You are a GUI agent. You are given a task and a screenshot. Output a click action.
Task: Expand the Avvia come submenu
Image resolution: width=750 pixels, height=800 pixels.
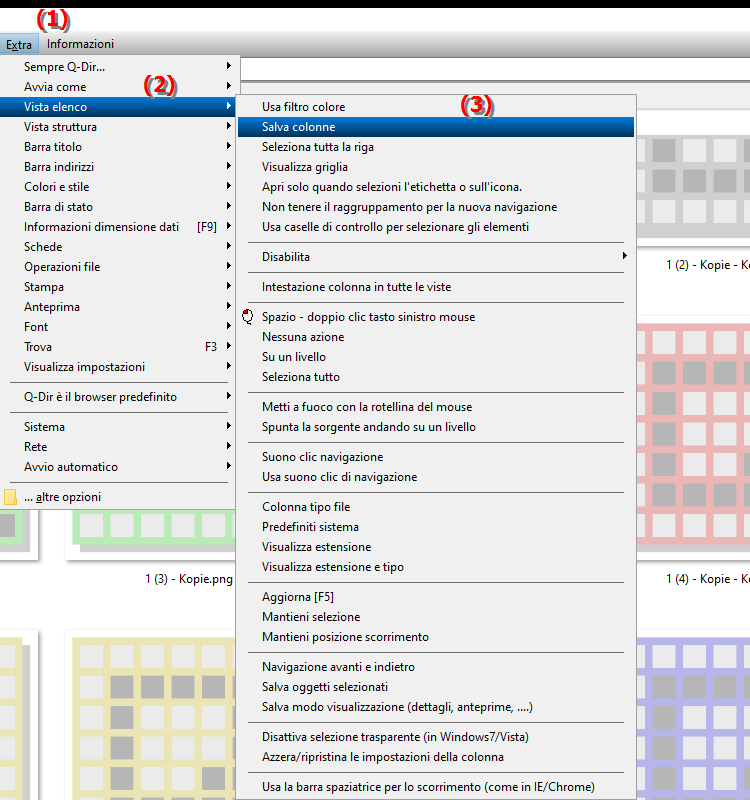118,87
